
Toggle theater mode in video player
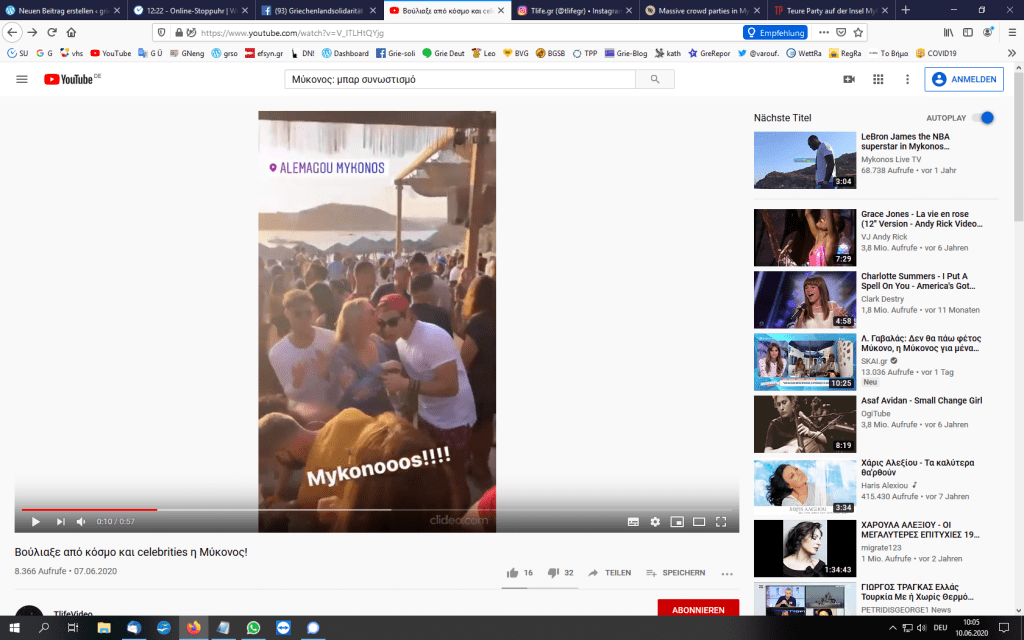(699, 521)
